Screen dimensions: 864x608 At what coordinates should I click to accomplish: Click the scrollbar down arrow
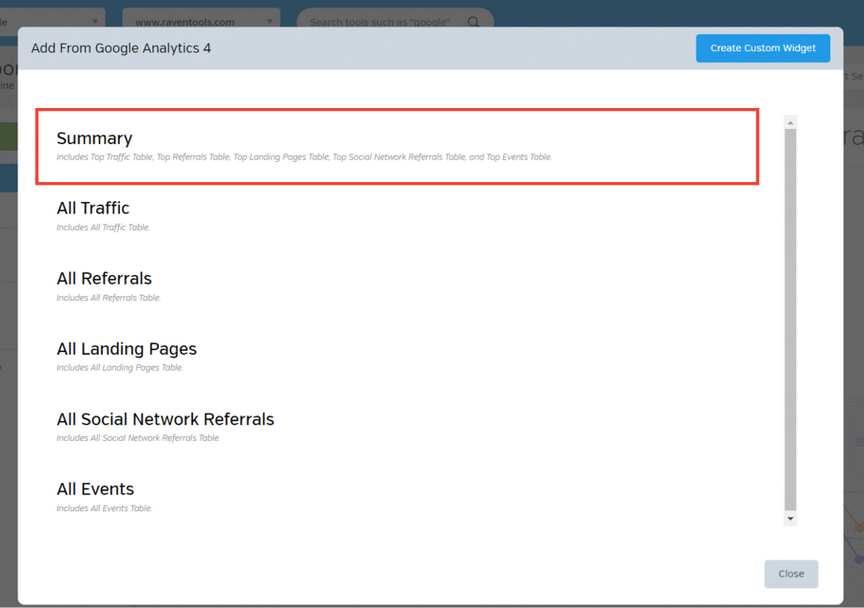[x=790, y=519]
